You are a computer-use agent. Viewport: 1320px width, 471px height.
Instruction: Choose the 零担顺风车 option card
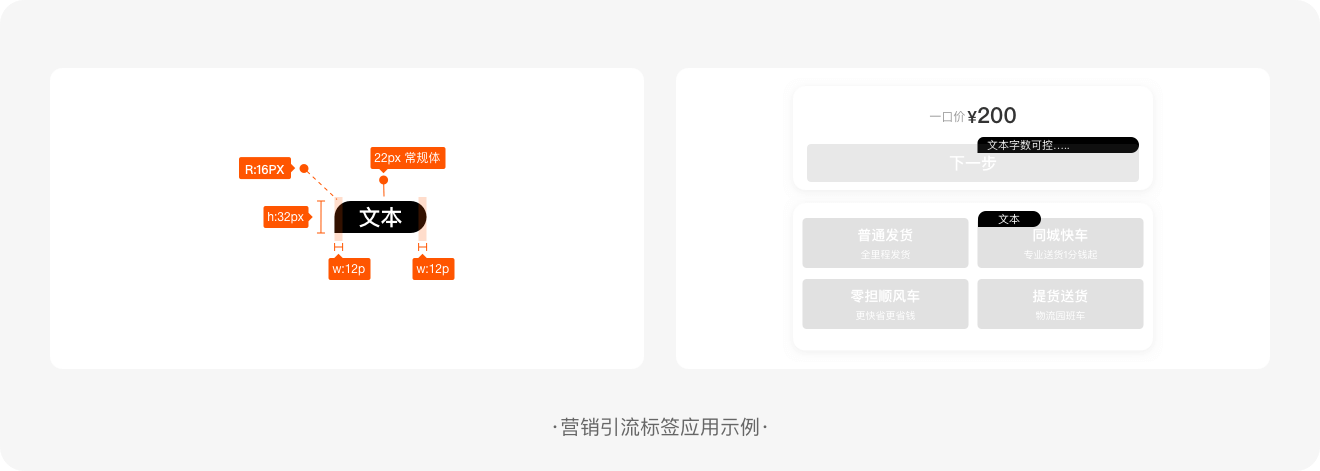885,304
